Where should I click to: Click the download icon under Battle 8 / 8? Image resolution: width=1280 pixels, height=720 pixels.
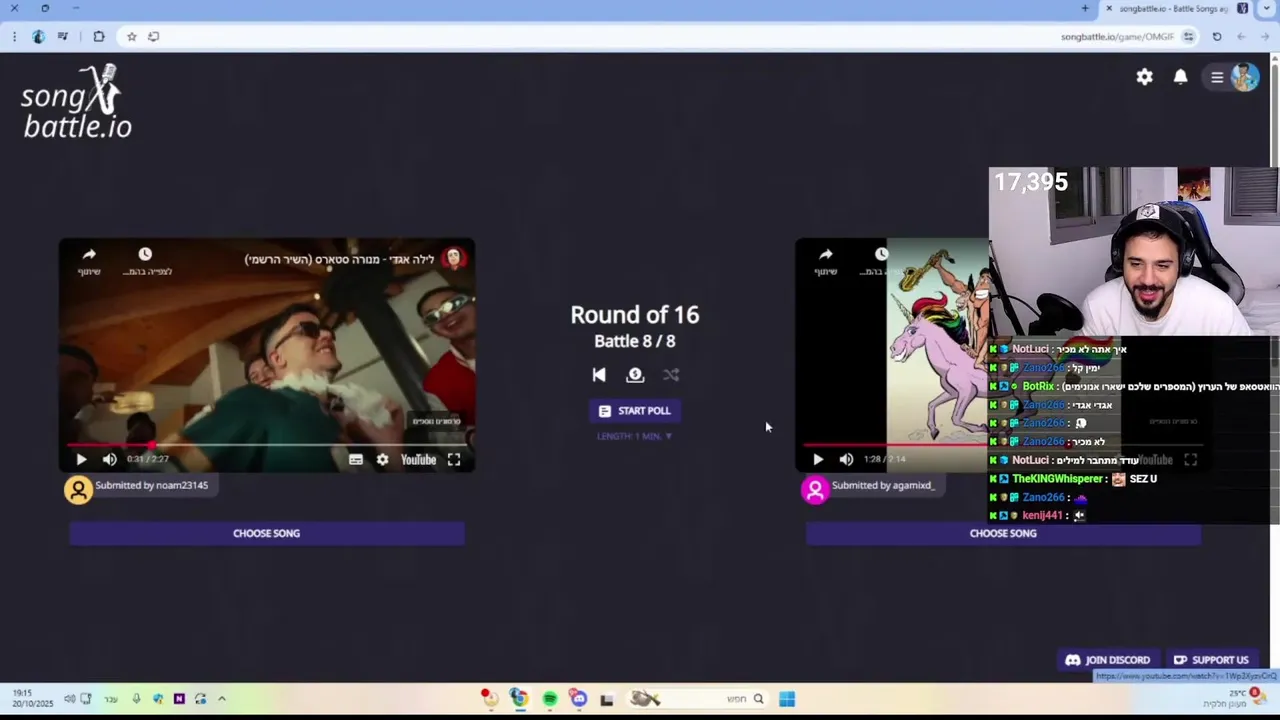pyautogui.click(x=635, y=375)
